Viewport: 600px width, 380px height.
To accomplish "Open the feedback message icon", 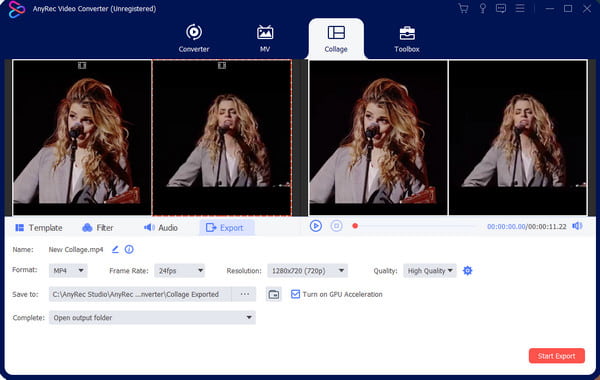I will tap(501, 8).
